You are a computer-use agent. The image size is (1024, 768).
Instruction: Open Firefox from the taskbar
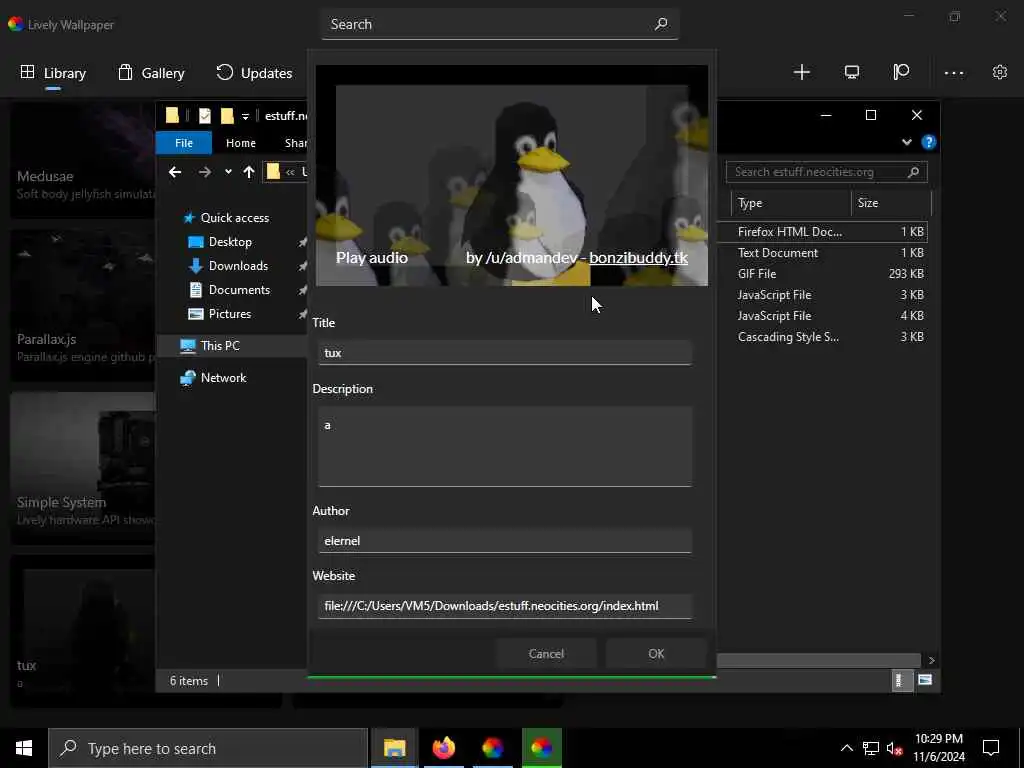(x=443, y=748)
